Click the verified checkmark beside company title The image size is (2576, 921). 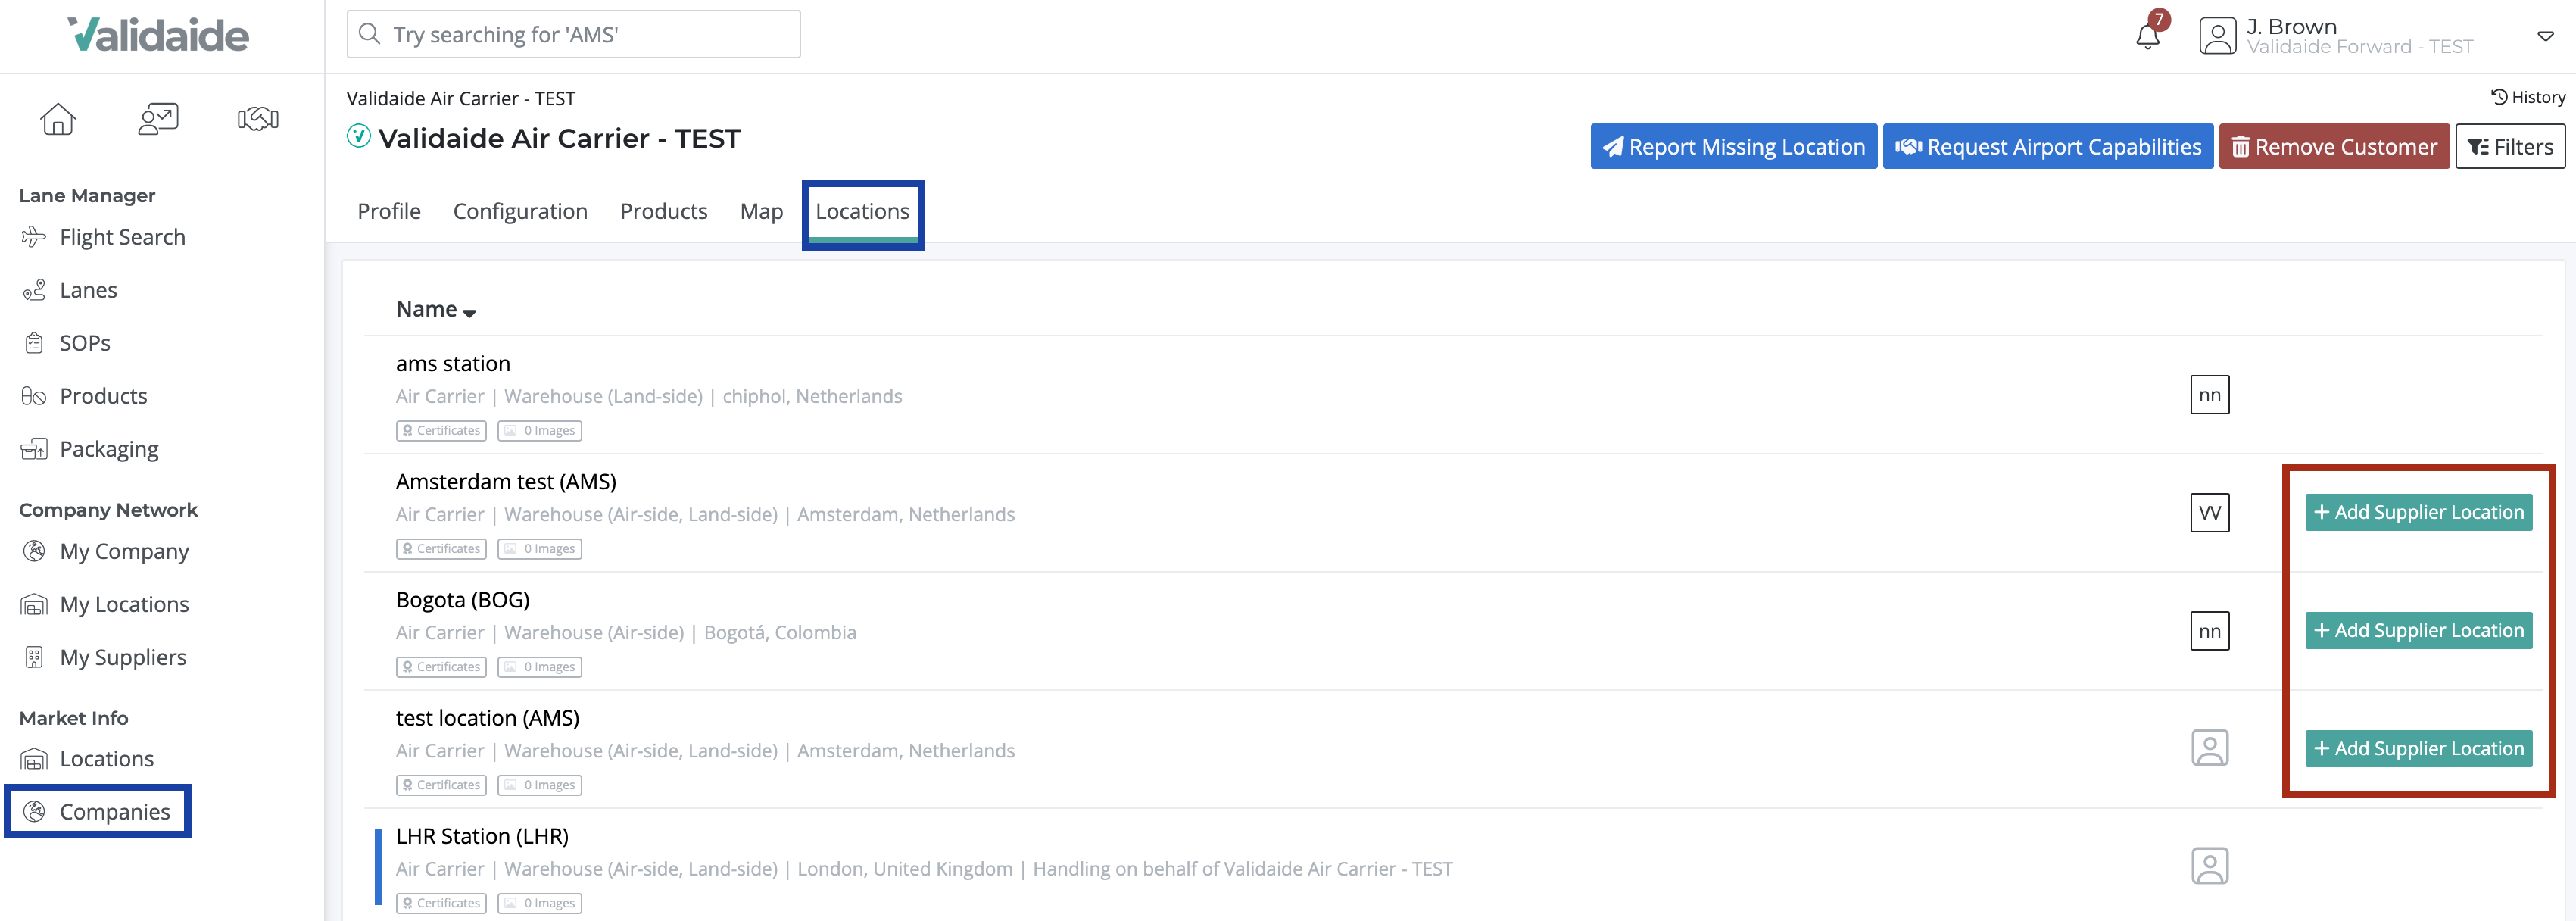pos(358,136)
